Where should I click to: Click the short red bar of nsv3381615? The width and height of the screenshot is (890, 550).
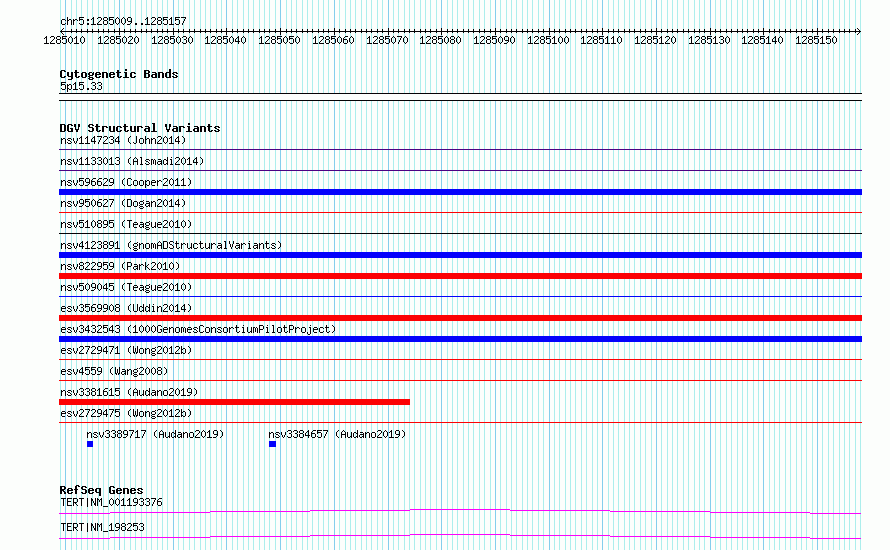coord(234,402)
